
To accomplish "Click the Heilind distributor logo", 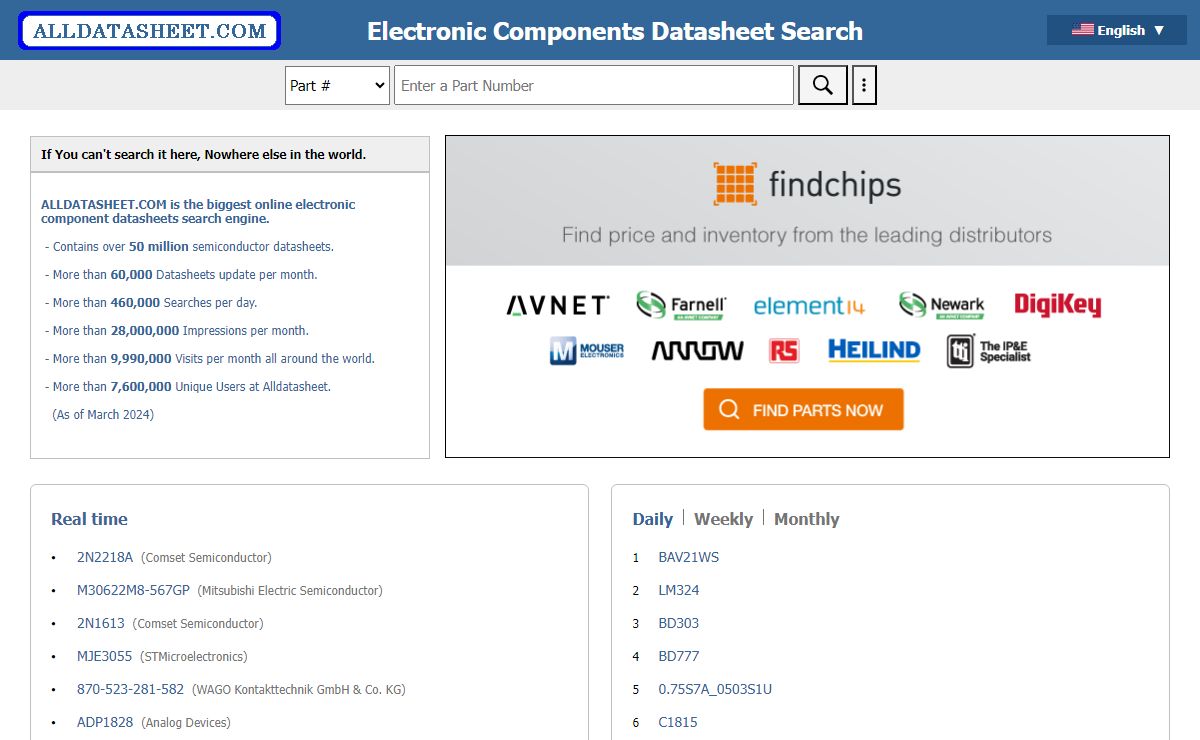I will 873,350.
